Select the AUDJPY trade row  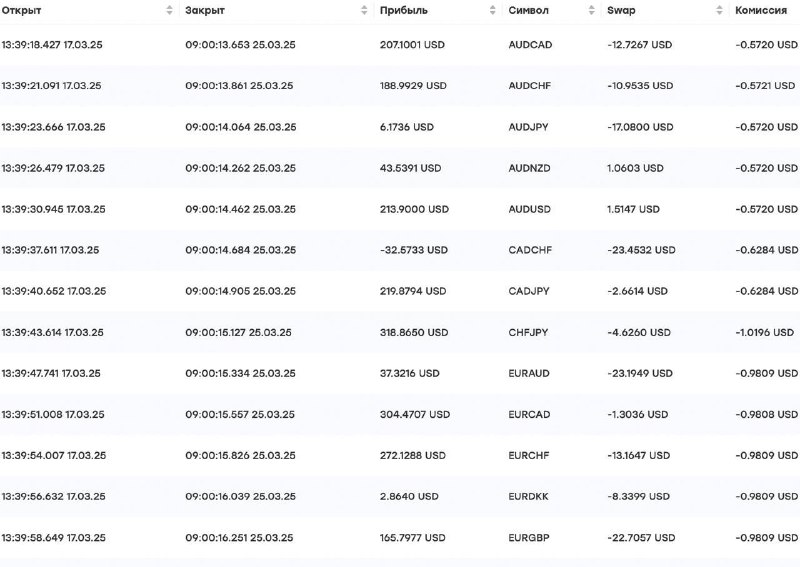400,127
